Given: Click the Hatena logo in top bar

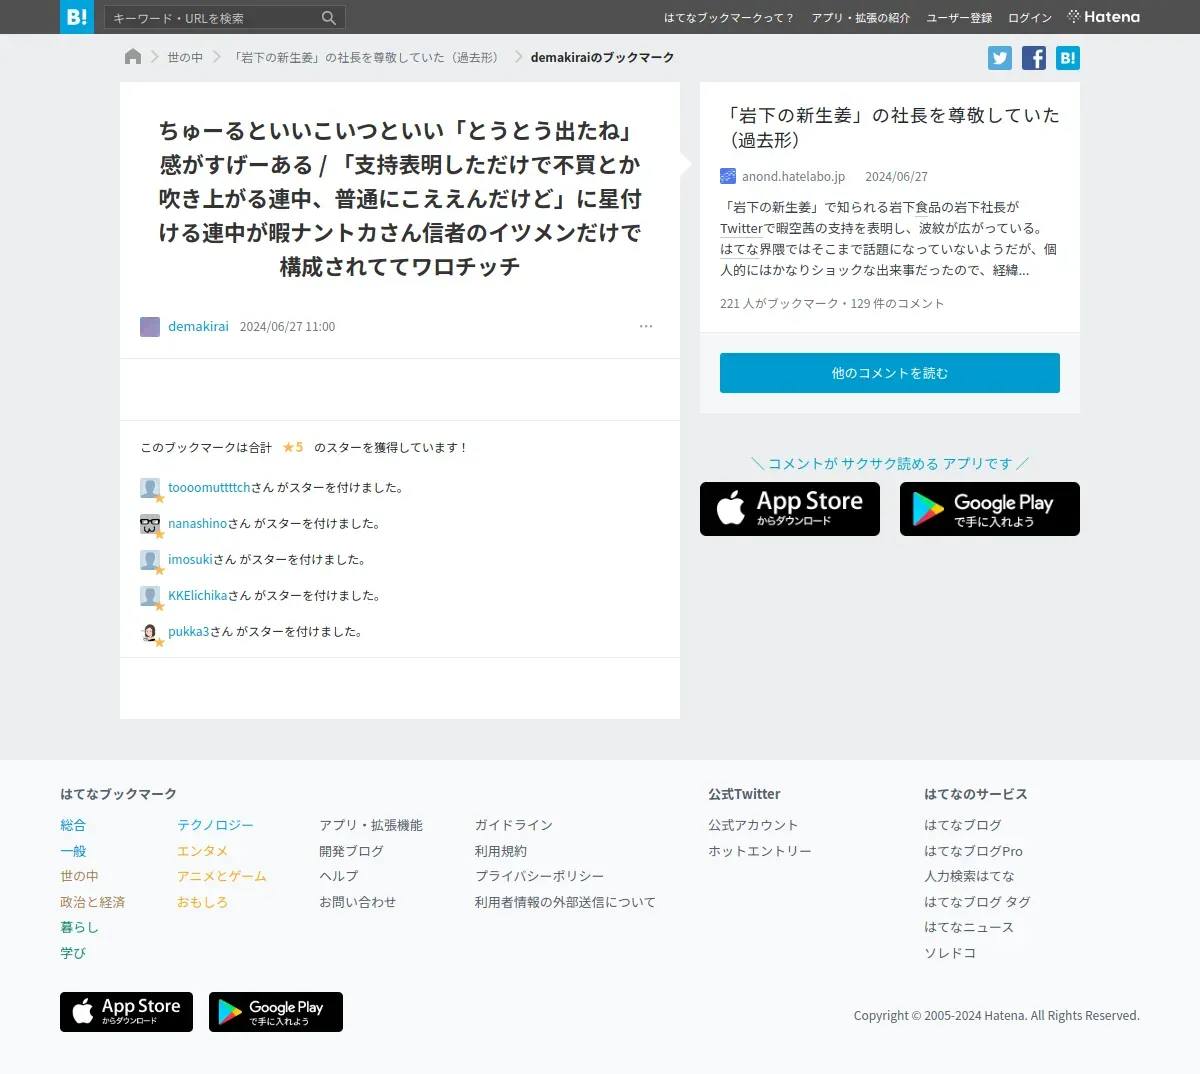Looking at the screenshot, I should (x=1104, y=17).
